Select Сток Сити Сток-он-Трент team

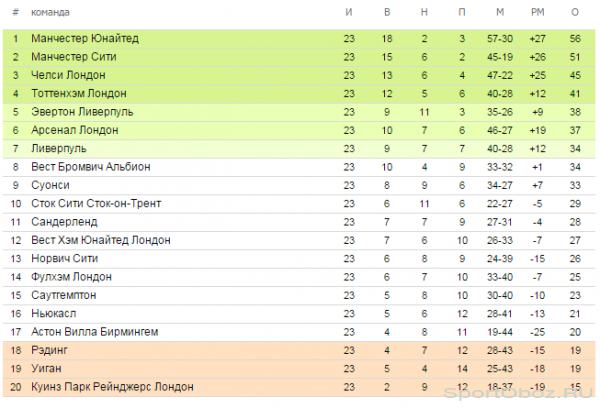96,204
